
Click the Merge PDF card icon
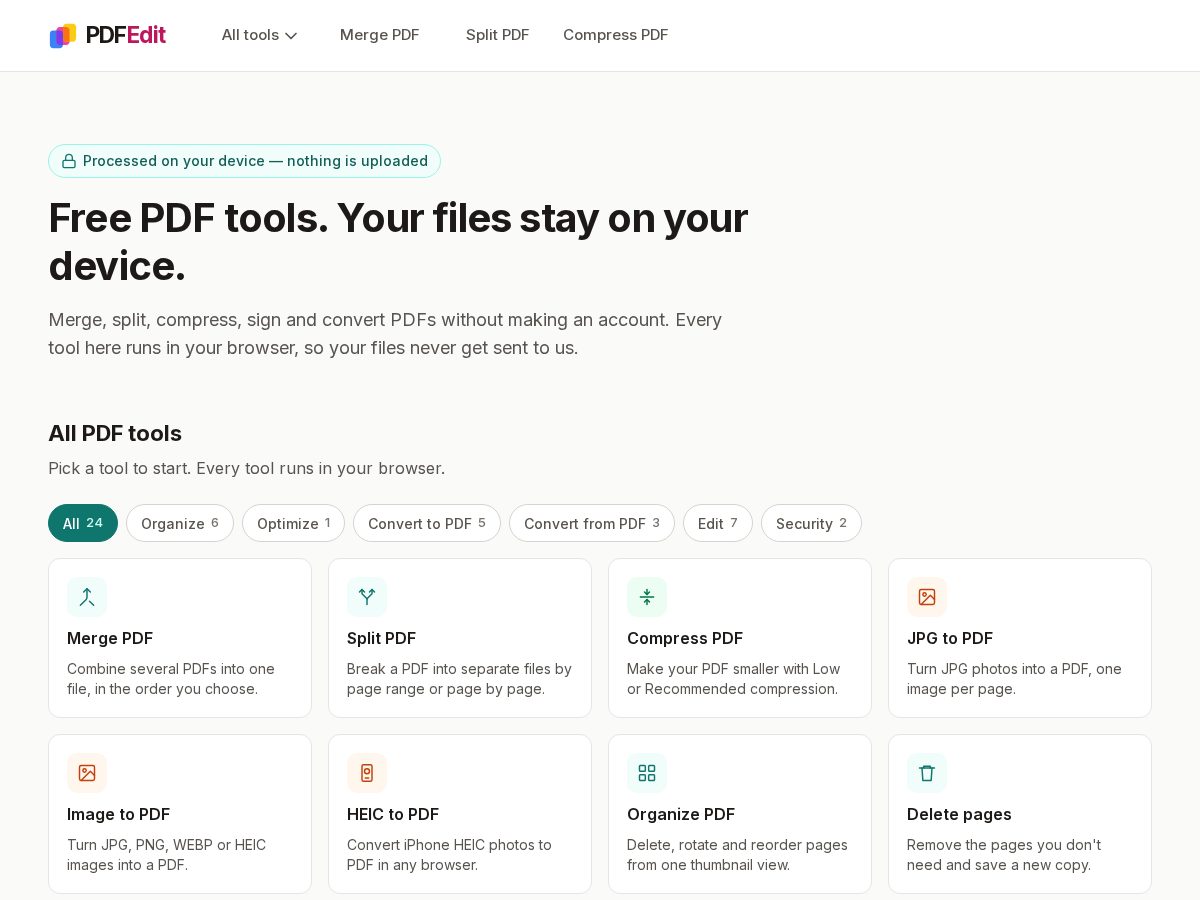point(87,597)
